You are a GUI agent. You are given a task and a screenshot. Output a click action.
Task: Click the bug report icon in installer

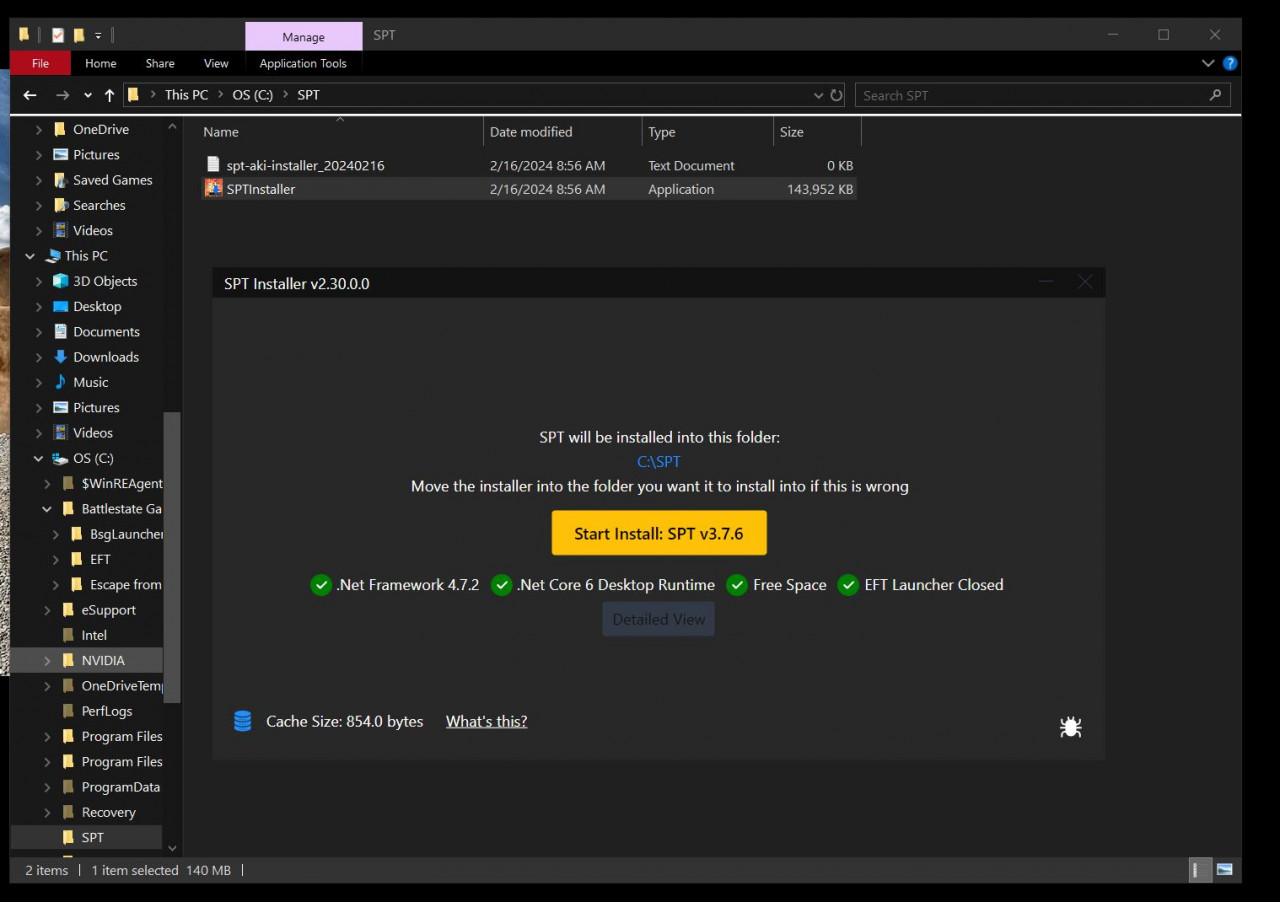(1070, 727)
